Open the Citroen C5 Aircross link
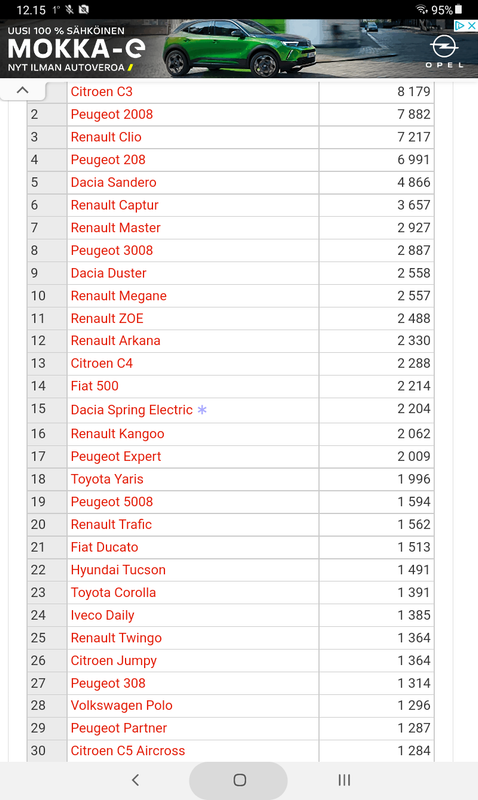Screen dimensions: 478x800 (128, 751)
